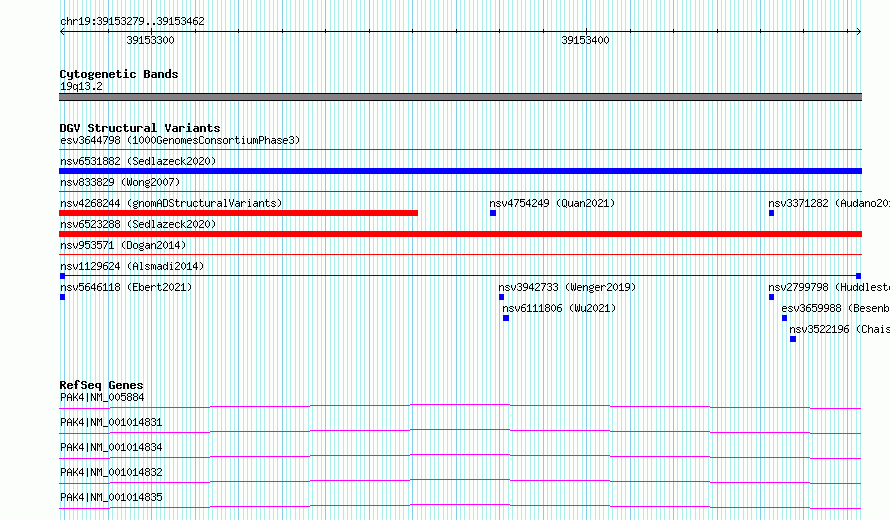The height and width of the screenshot is (520, 890).
Task: Click the thick blue nsv6531882 bar
Action: coord(460,171)
